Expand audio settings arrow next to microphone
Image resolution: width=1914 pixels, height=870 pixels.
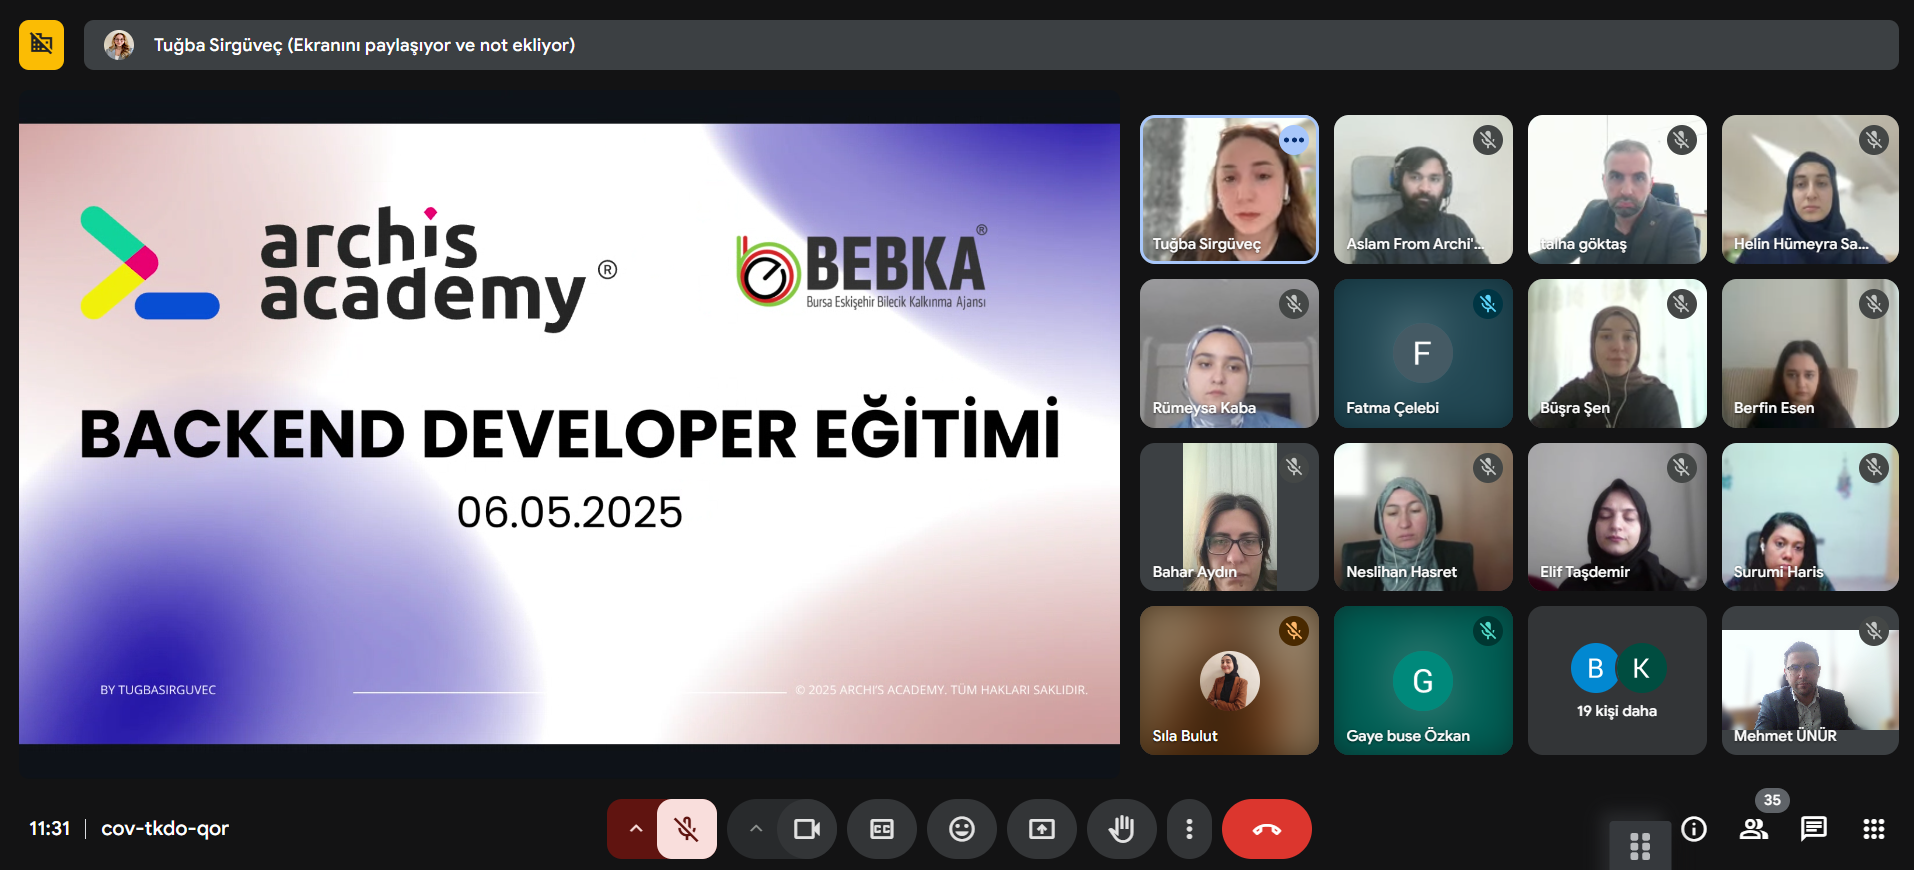(635, 829)
